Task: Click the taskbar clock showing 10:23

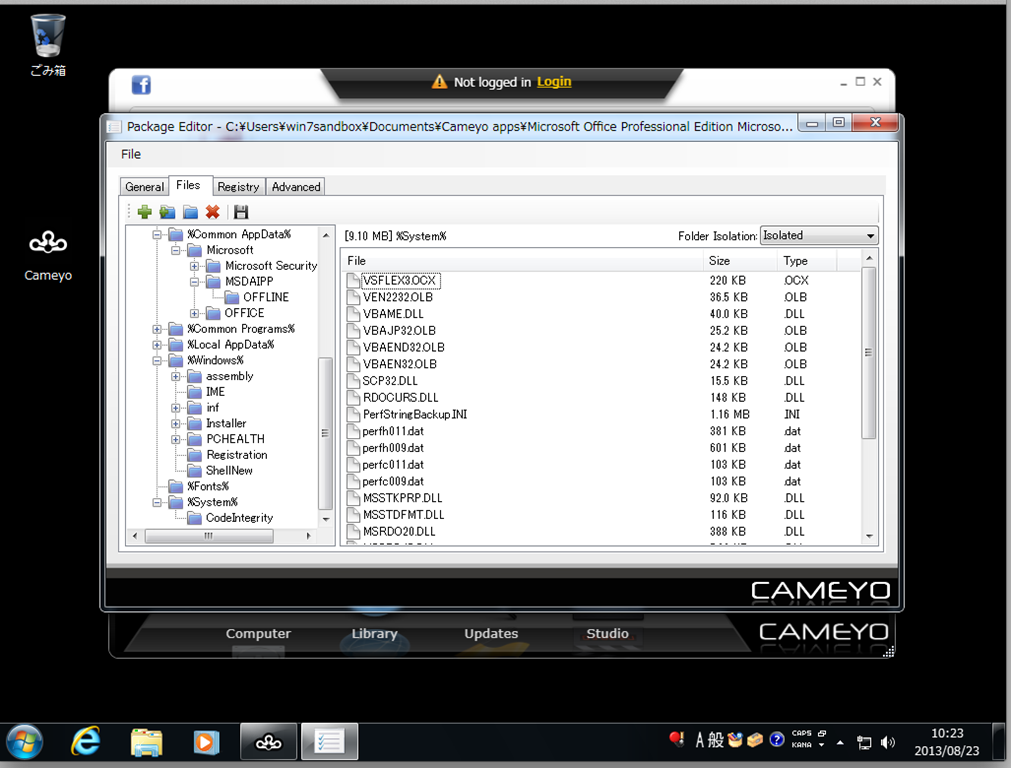Action: (x=947, y=742)
